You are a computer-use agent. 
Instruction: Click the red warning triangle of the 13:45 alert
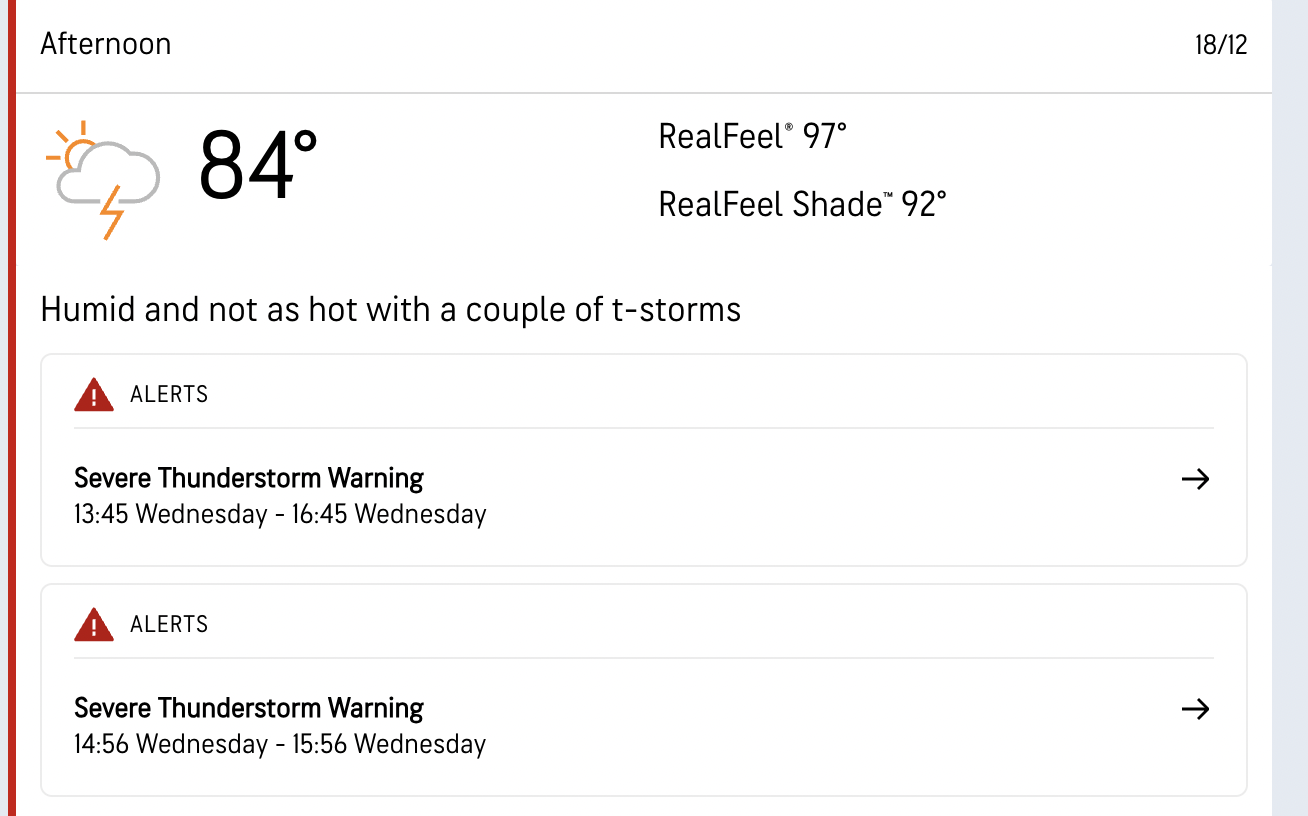tap(94, 395)
